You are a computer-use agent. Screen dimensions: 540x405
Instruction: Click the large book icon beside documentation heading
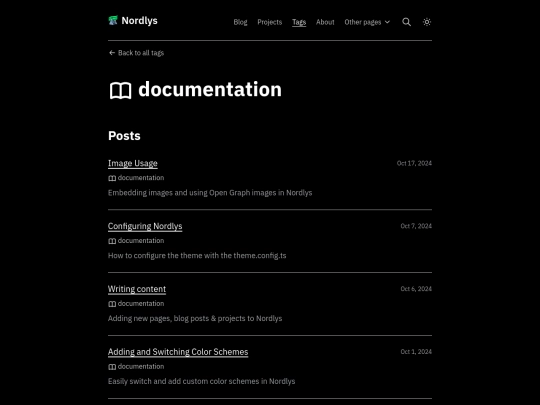[x=121, y=91]
